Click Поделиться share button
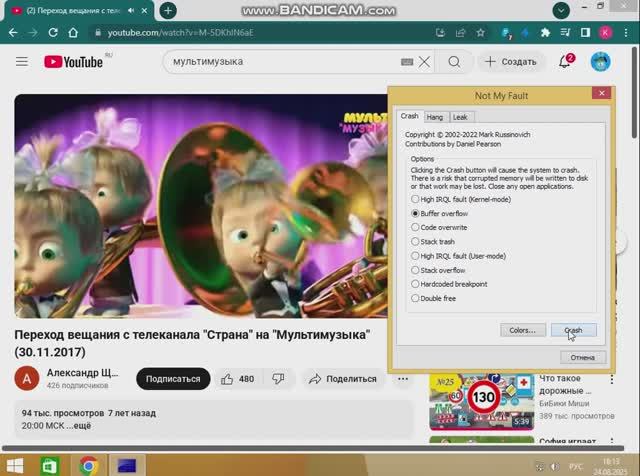This screenshot has width=640, height=476. [x=343, y=379]
